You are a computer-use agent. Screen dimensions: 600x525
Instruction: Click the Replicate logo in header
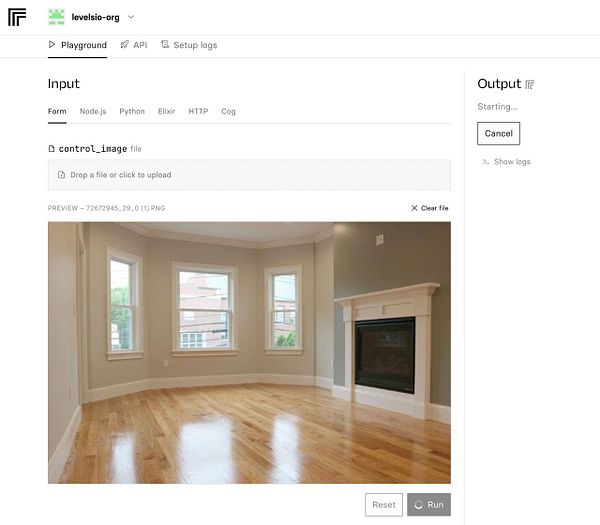coord(17,17)
